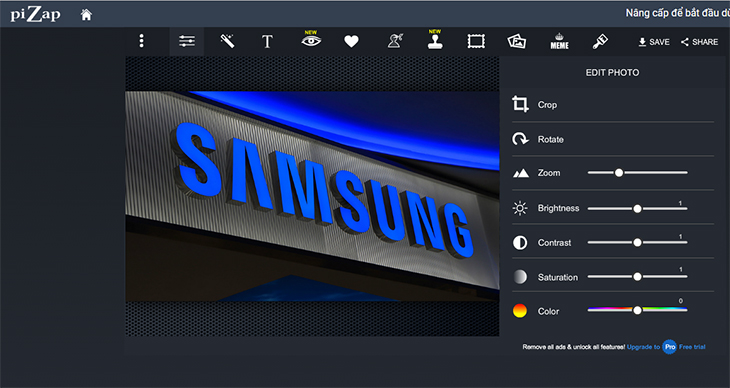
Task: Click the Upgrade to link
Action: coord(643,347)
